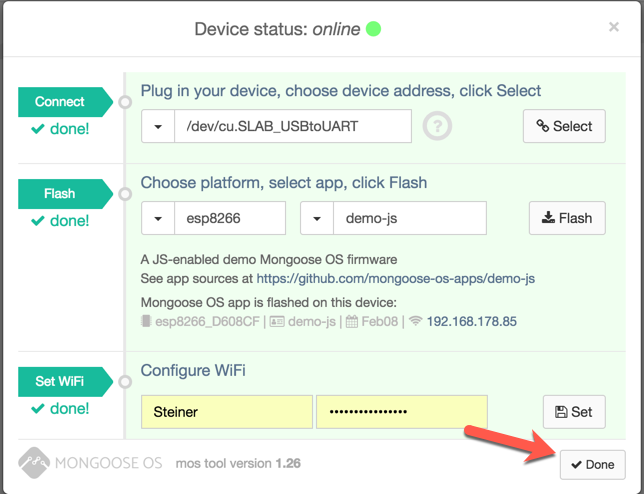This screenshot has width=644, height=494.
Task: Open the device address dropdown arrow
Action: [158, 126]
